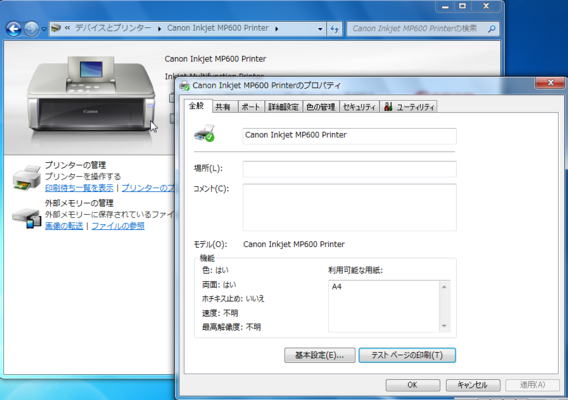Open 画像の転送 link

coord(64,226)
